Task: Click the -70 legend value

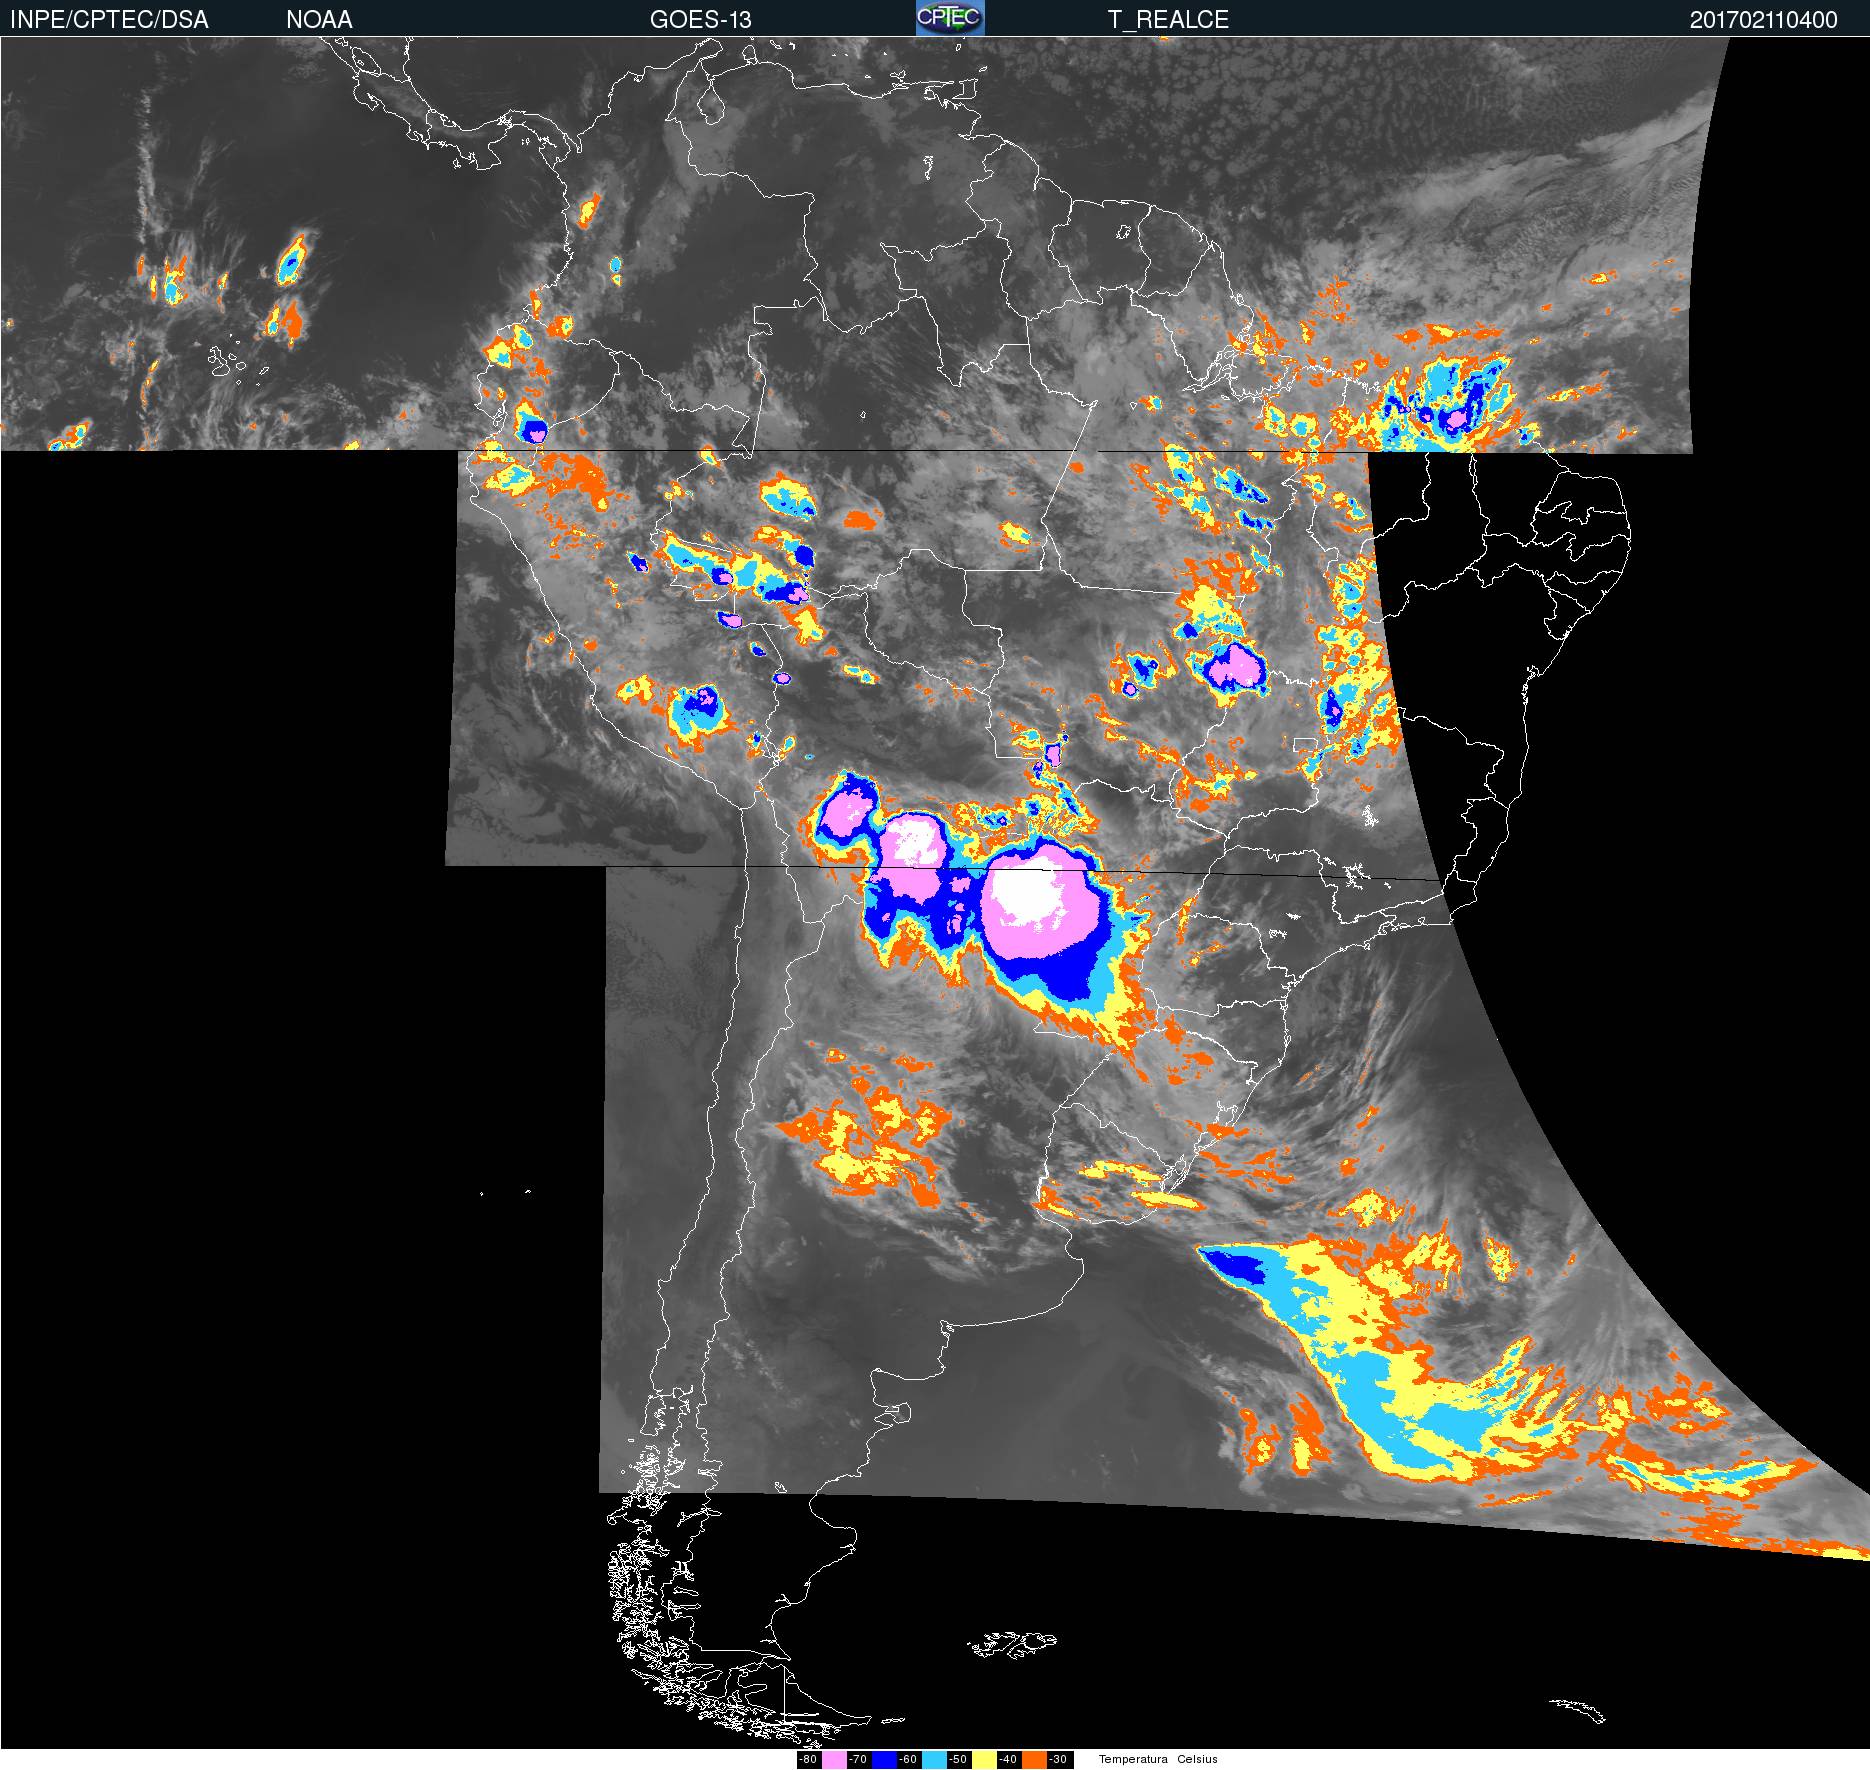Action: tap(858, 1759)
